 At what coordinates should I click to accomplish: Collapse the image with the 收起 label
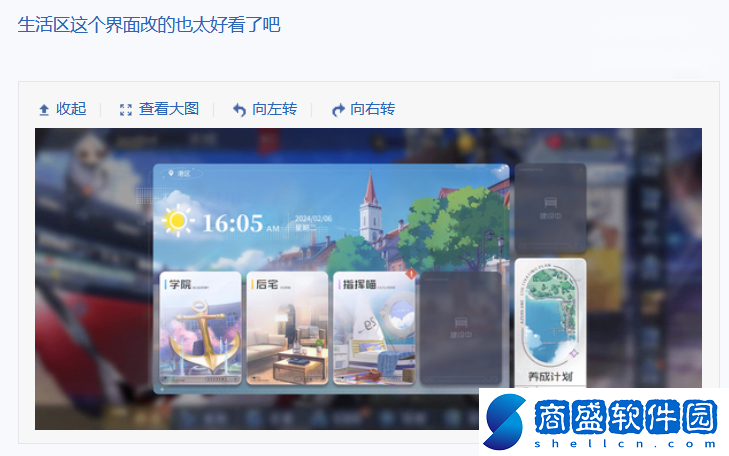(x=71, y=109)
